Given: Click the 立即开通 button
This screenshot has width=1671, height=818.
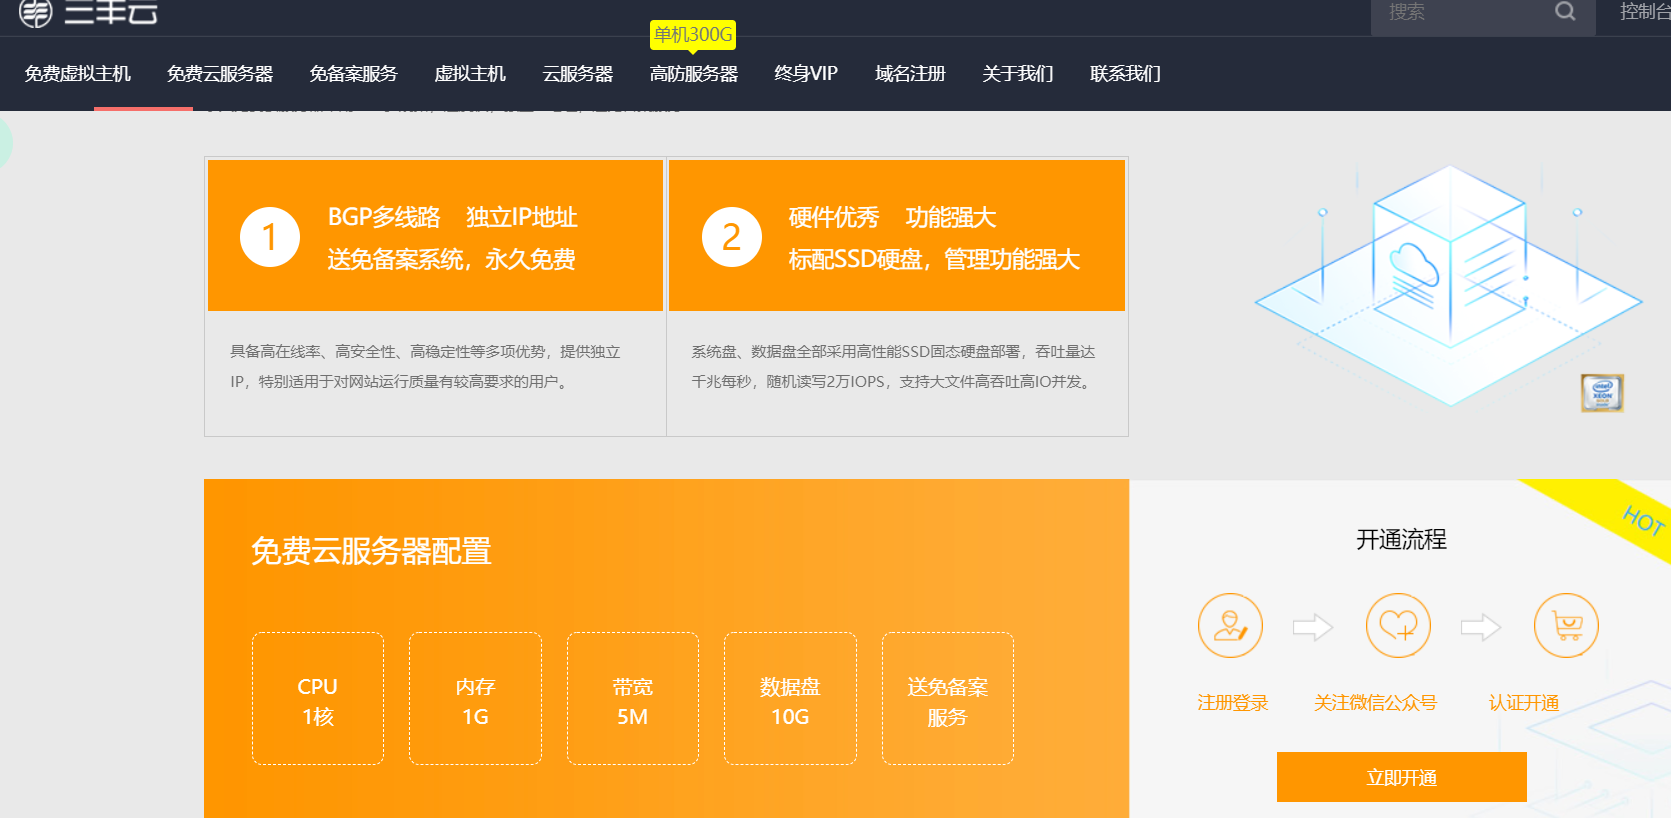Looking at the screenshot, I should 1402,777.
